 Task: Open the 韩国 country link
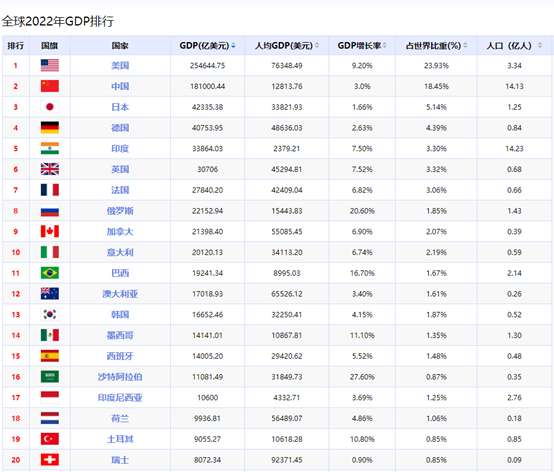120,315
